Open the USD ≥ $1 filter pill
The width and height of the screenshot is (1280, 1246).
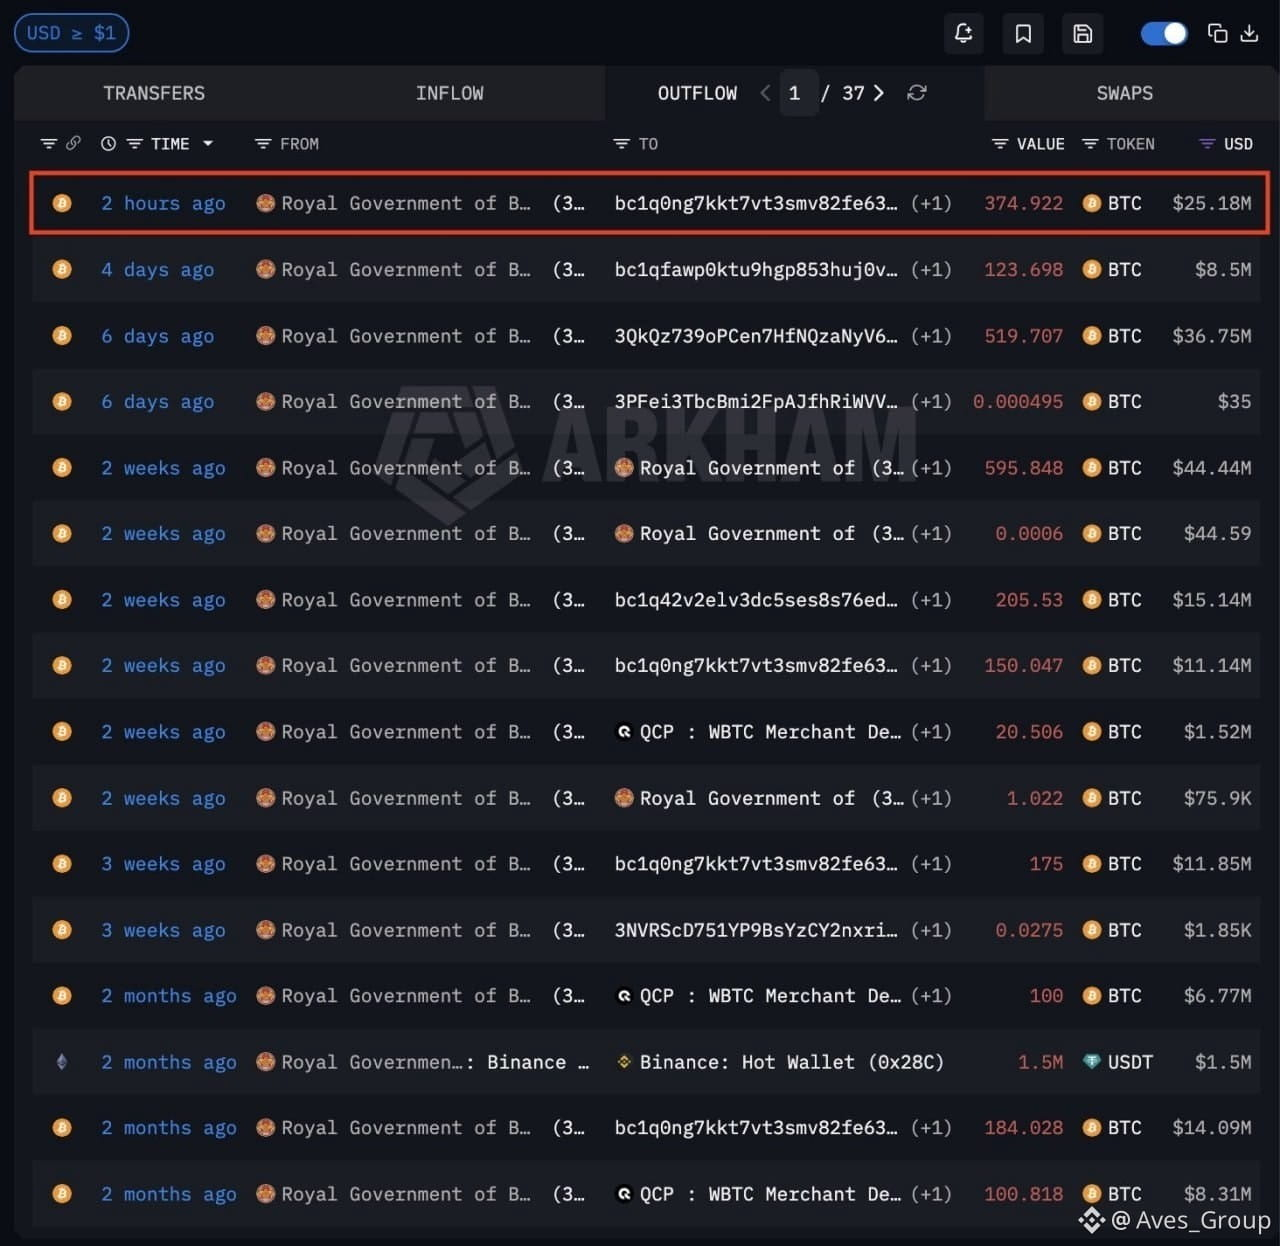[x=71, y=33]
